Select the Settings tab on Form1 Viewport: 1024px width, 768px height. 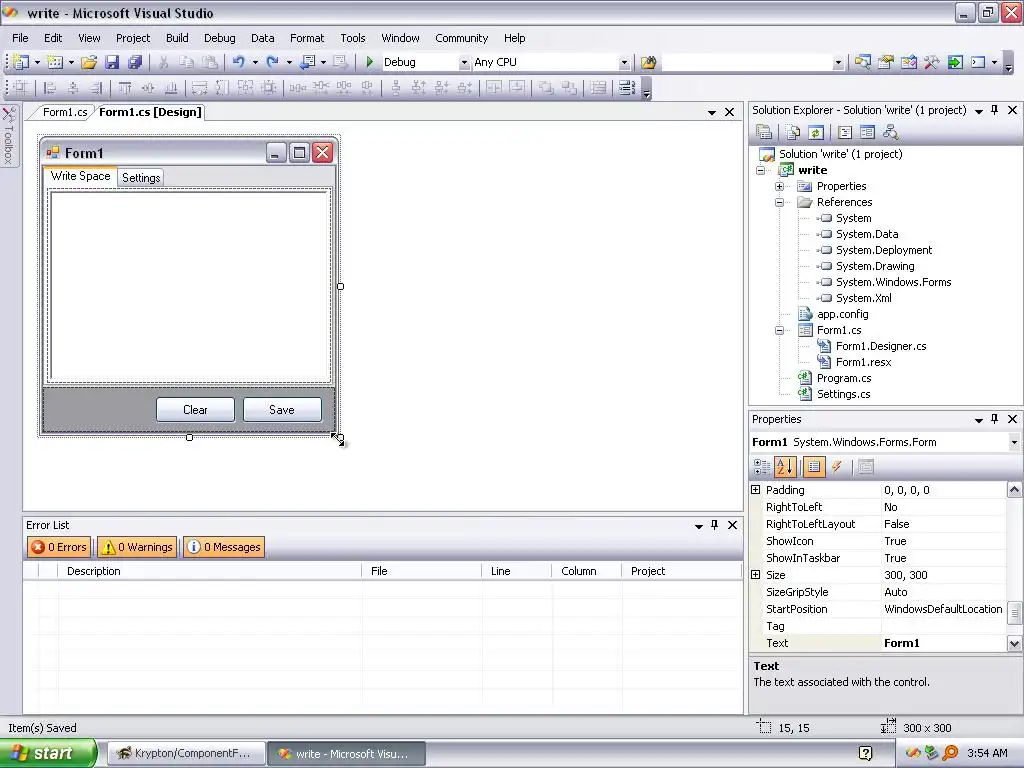[x=141, y=178]
